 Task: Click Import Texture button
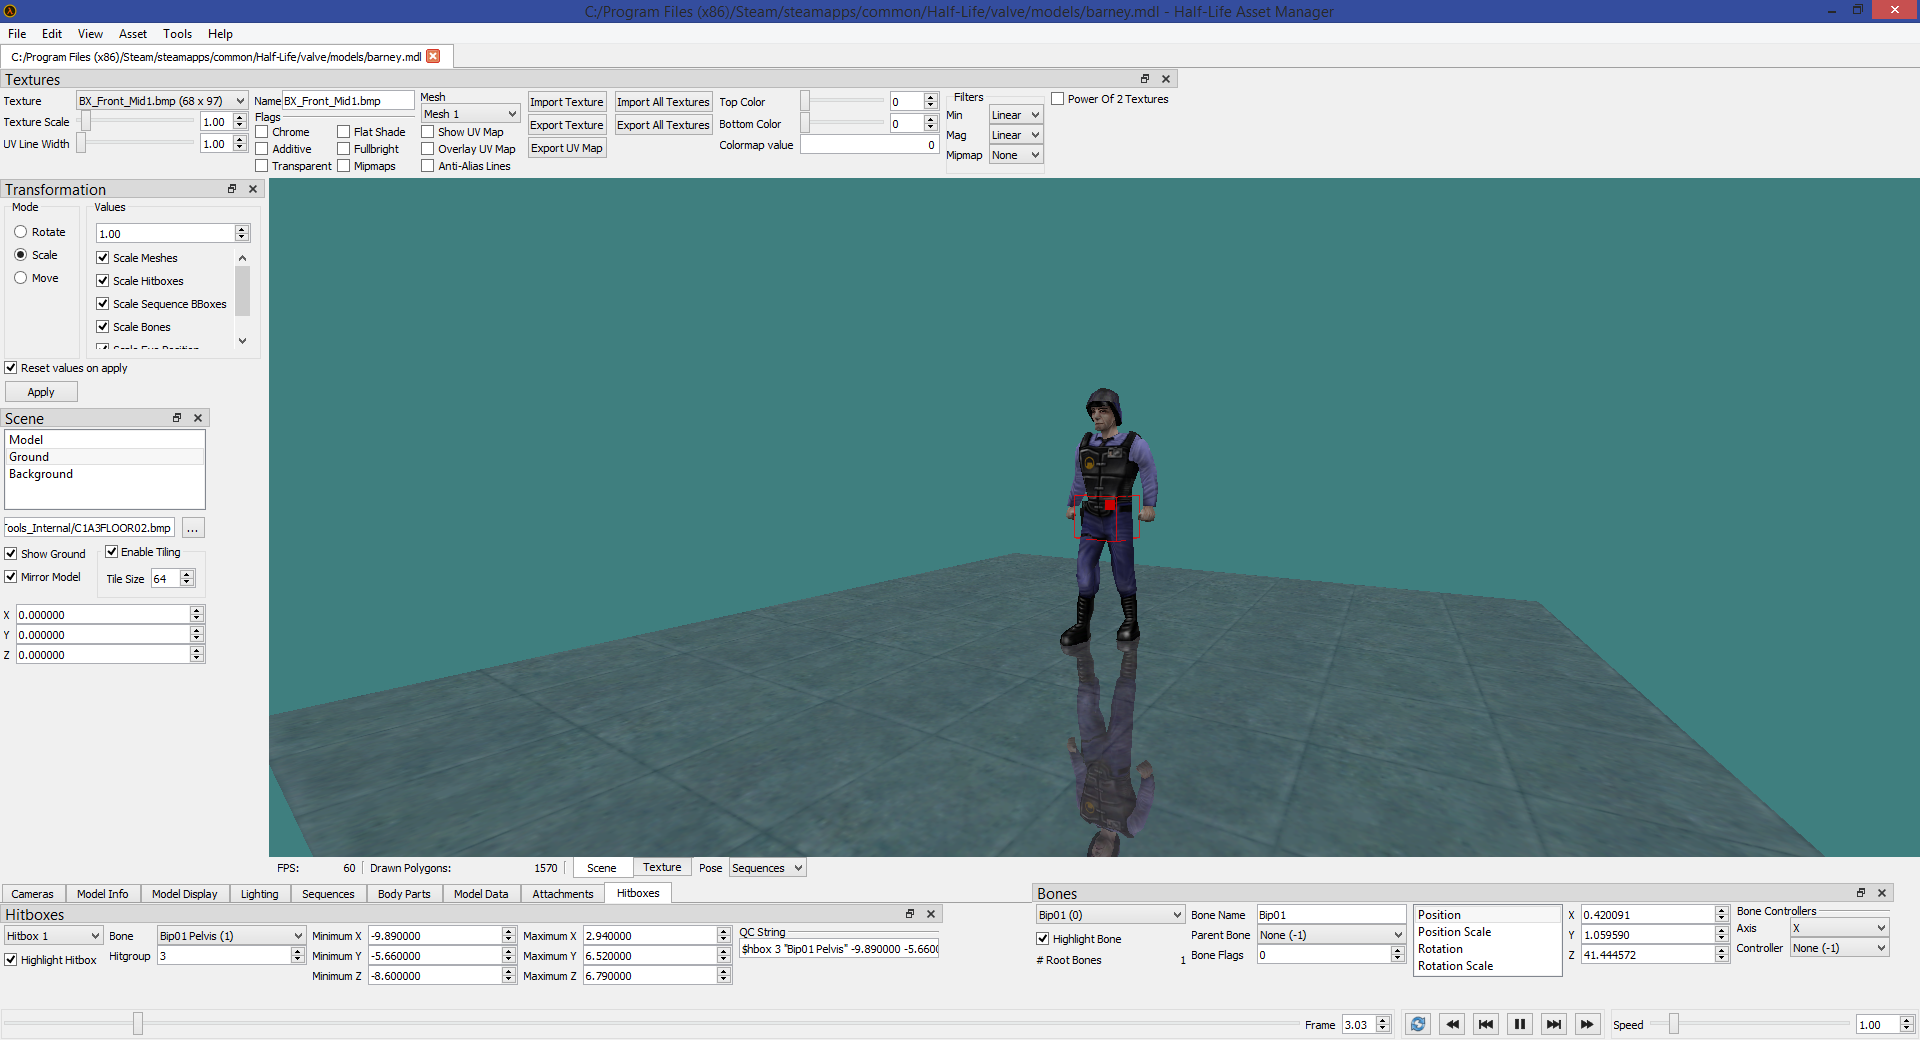(567, 102)
